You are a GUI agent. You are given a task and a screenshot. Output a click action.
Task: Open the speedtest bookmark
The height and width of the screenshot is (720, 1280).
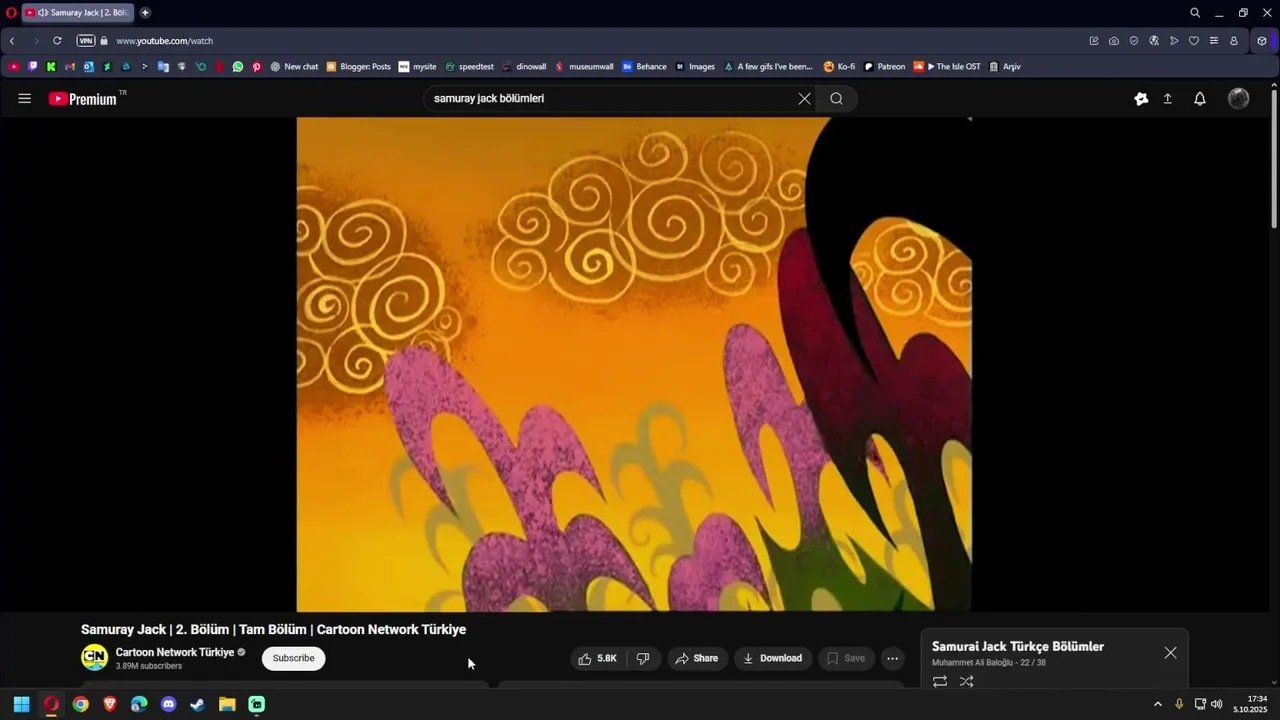tap(469, 67)
